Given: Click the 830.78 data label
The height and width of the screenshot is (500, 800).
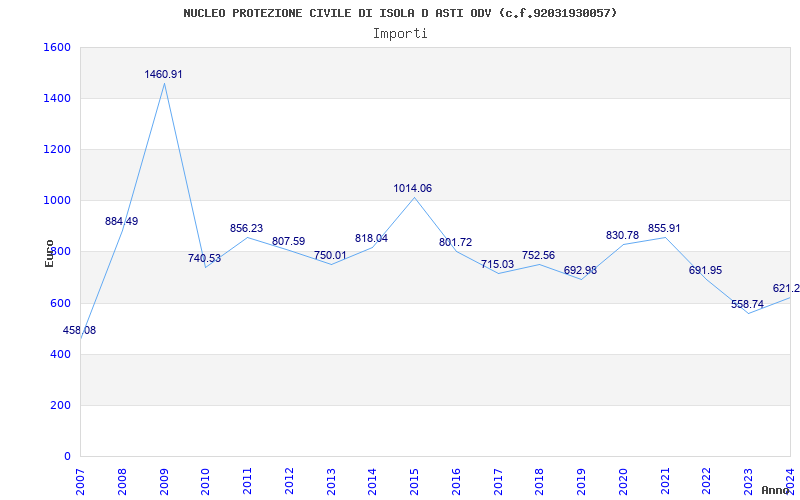Looking at the screenshot, I should point(622,236).
